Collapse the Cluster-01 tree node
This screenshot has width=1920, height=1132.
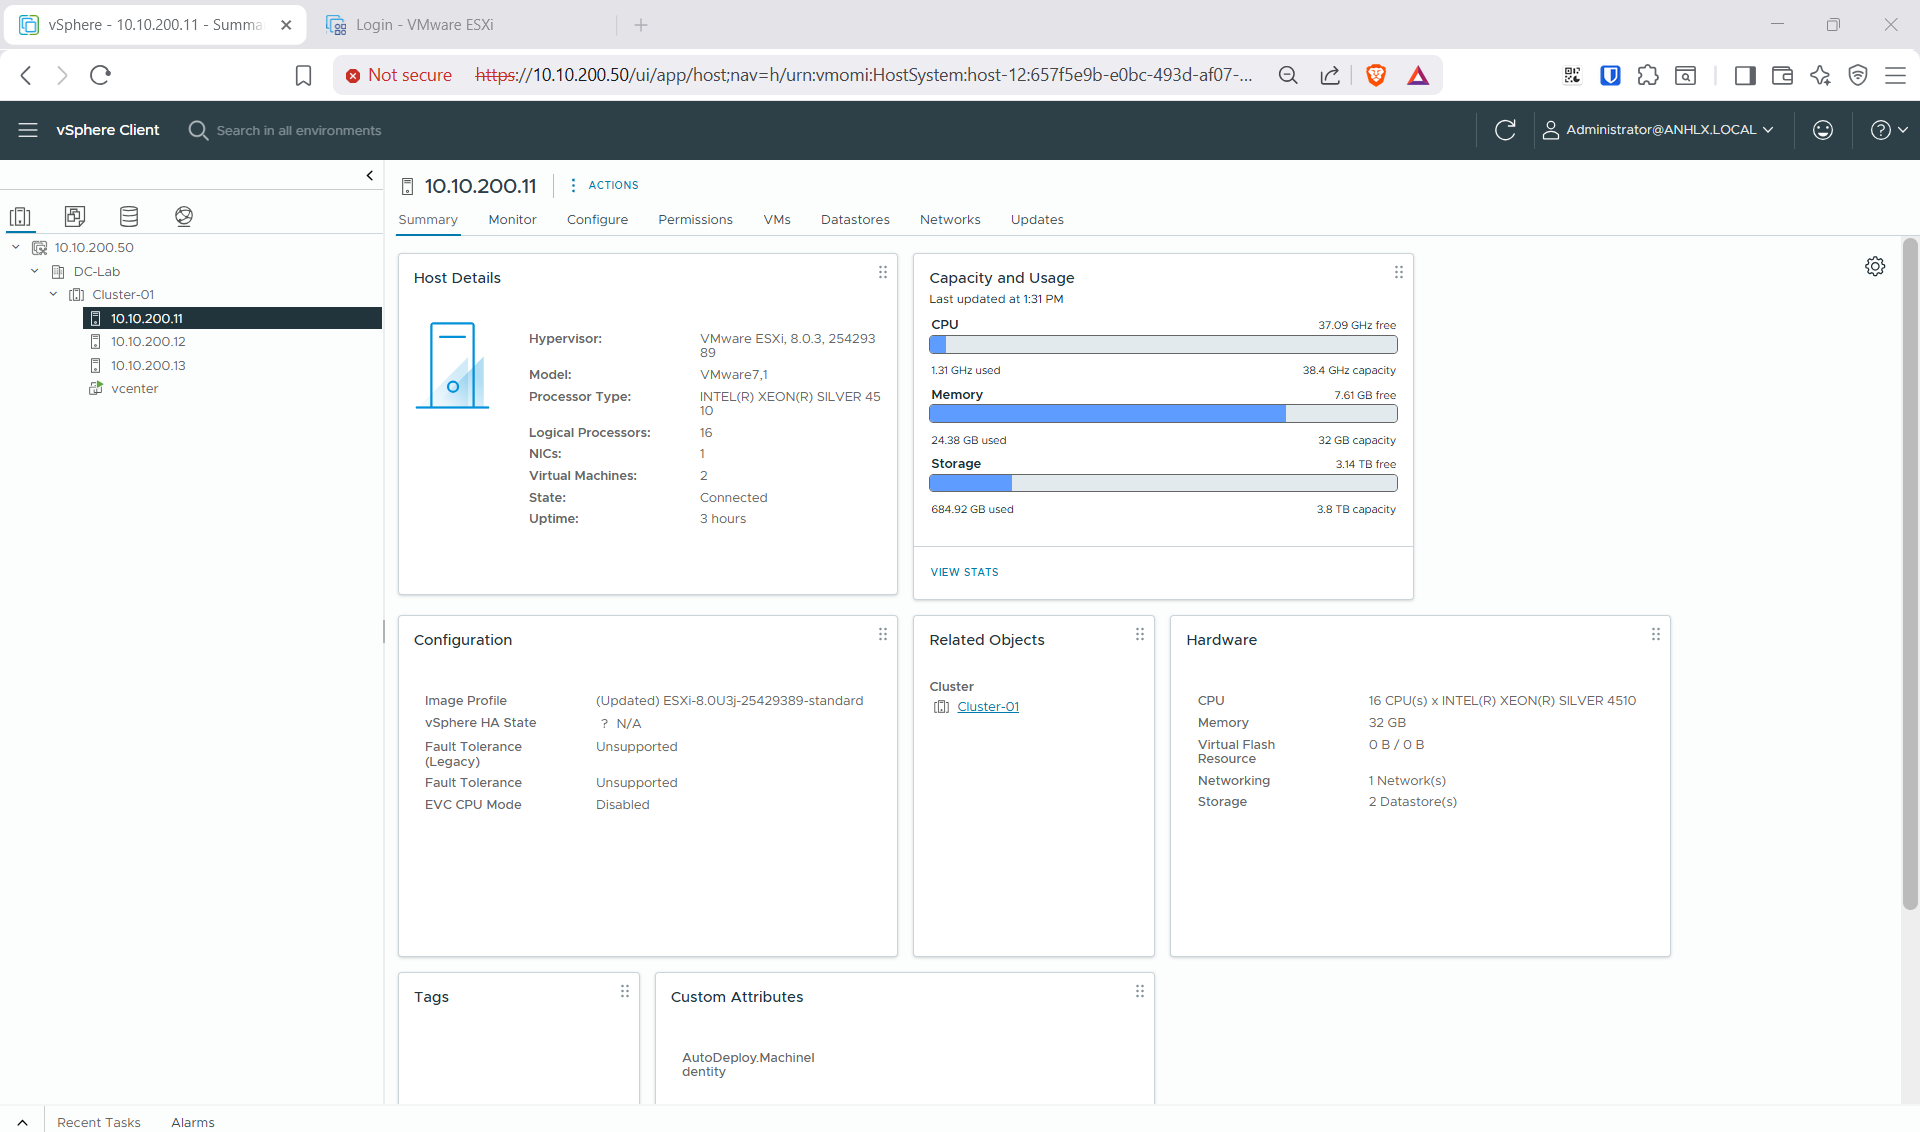point(54,294)
